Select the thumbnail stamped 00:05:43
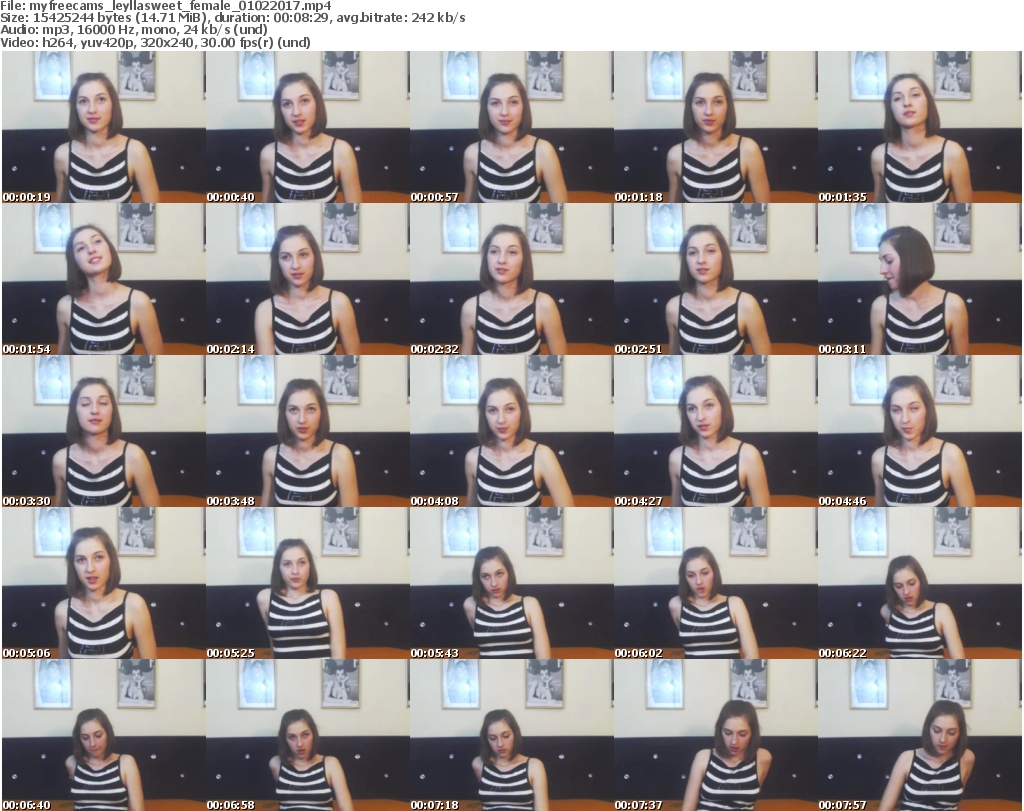Screen dimensions: 1024x811 (511, 583)
